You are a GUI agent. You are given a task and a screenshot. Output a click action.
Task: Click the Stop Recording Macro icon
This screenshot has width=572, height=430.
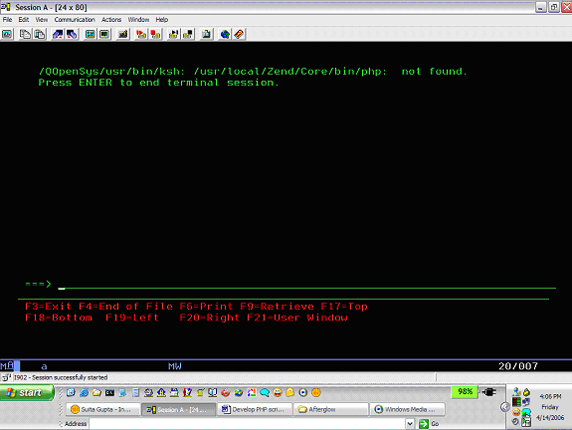click(x=155, y=35)
